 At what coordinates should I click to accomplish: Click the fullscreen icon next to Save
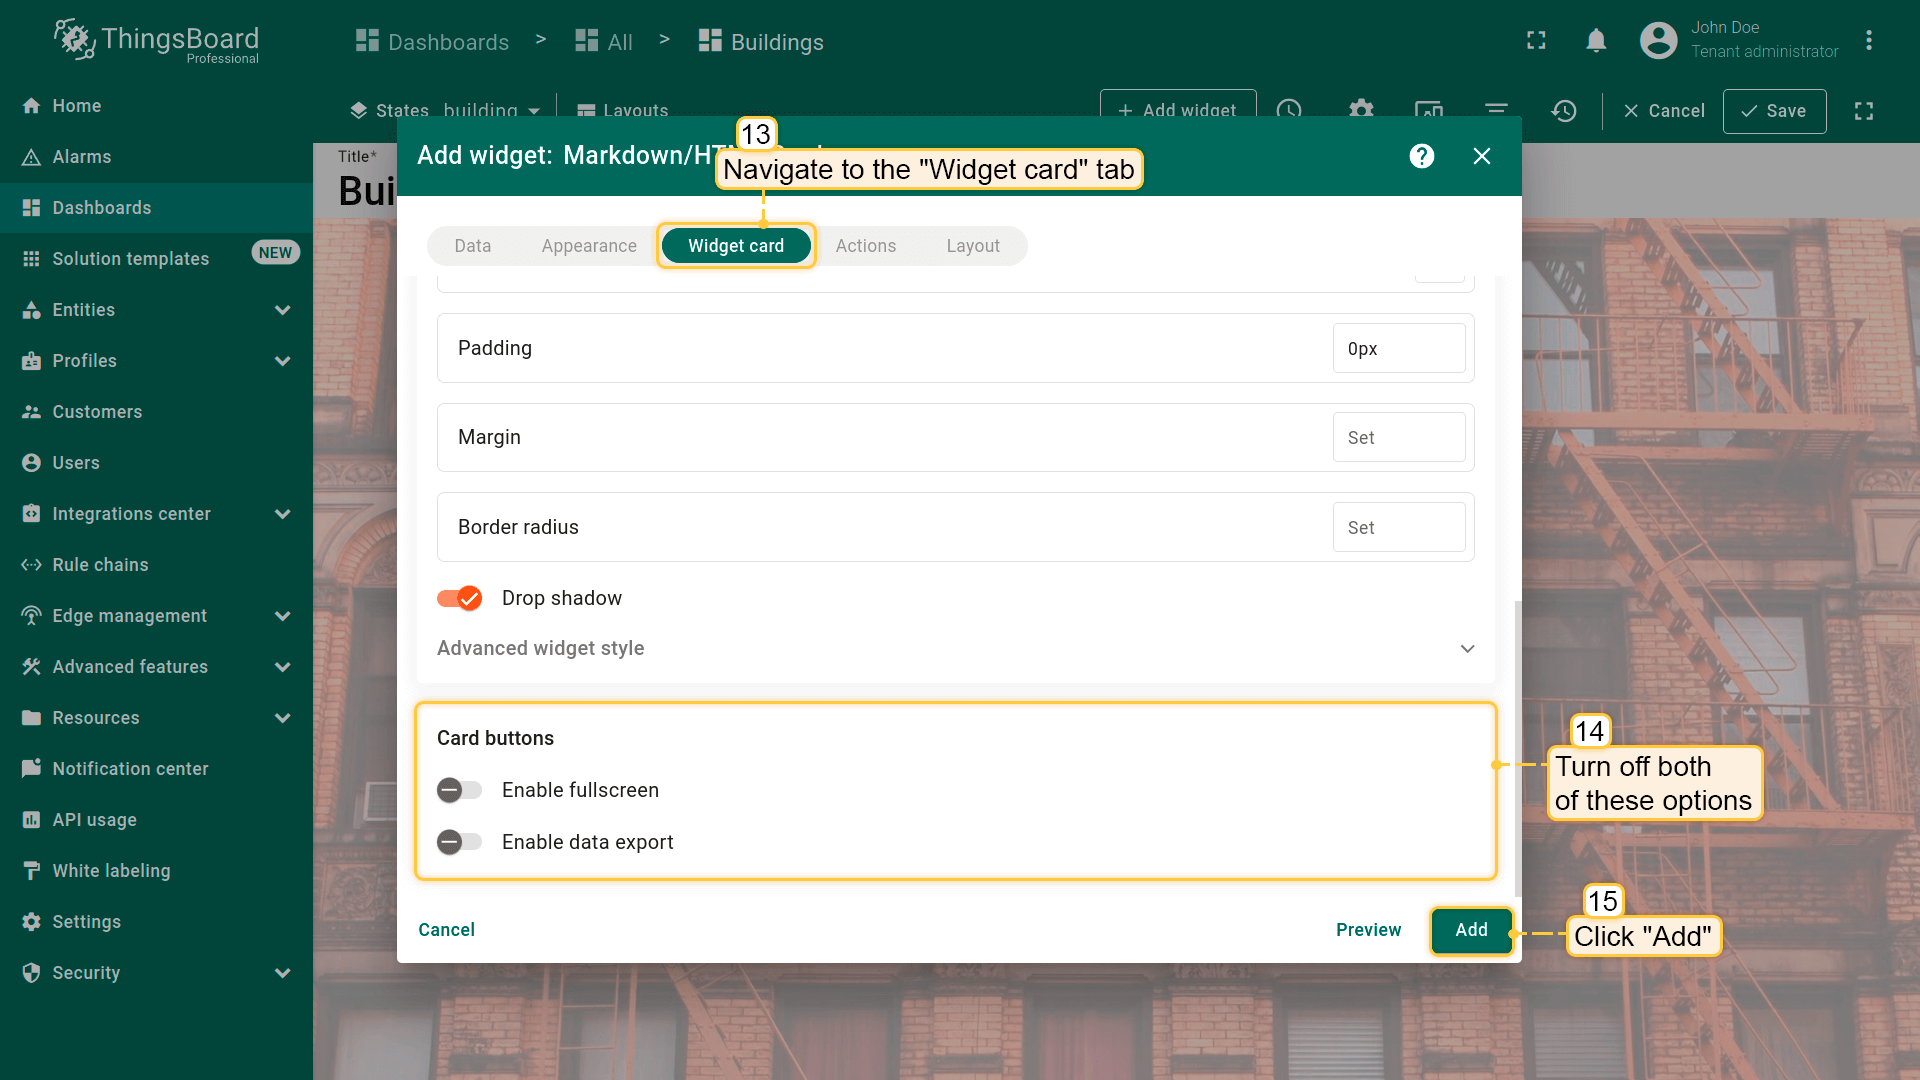point(1863,111)
